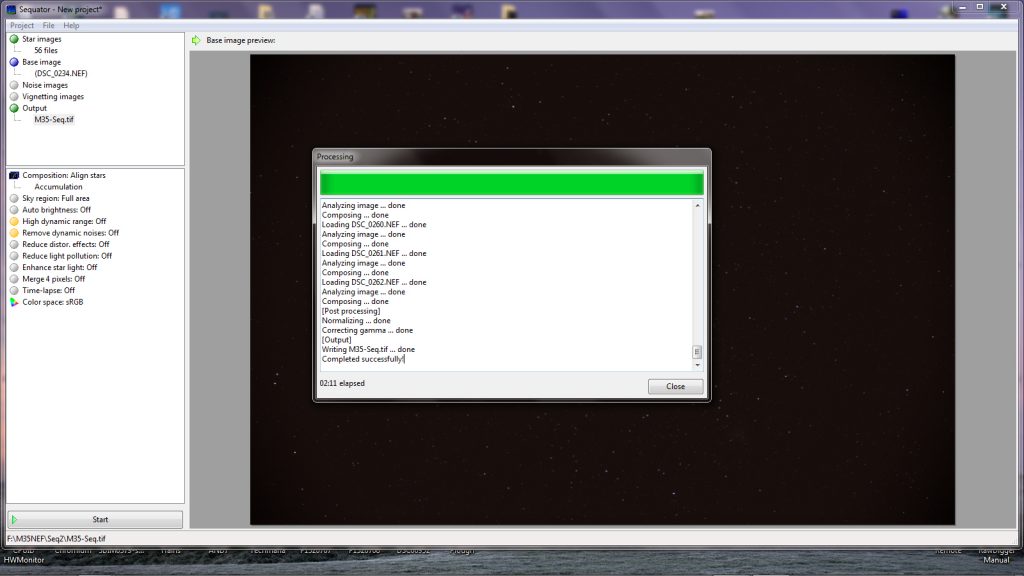This screenshot has width=1024, height=576.
Task: Select the Accumulation sub-item
Action: pyautogui.click(x=58, y=187)
